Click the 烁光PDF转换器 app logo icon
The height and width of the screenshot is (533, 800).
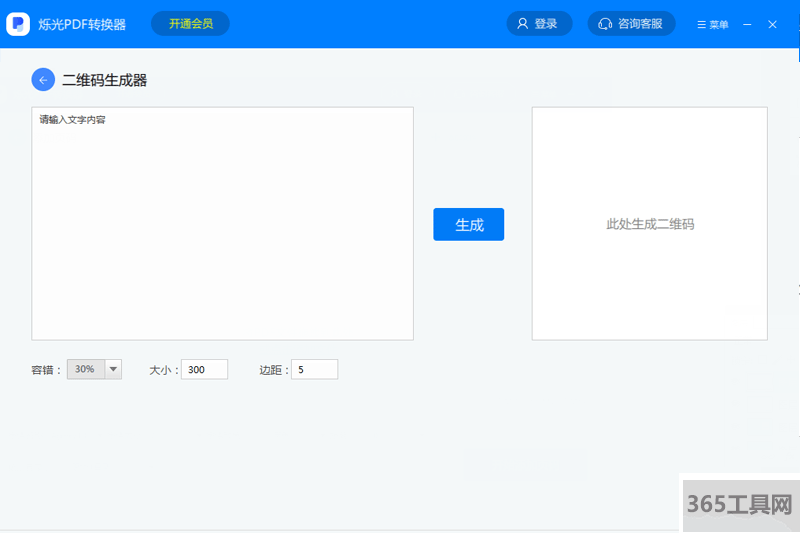pos(18,24)
